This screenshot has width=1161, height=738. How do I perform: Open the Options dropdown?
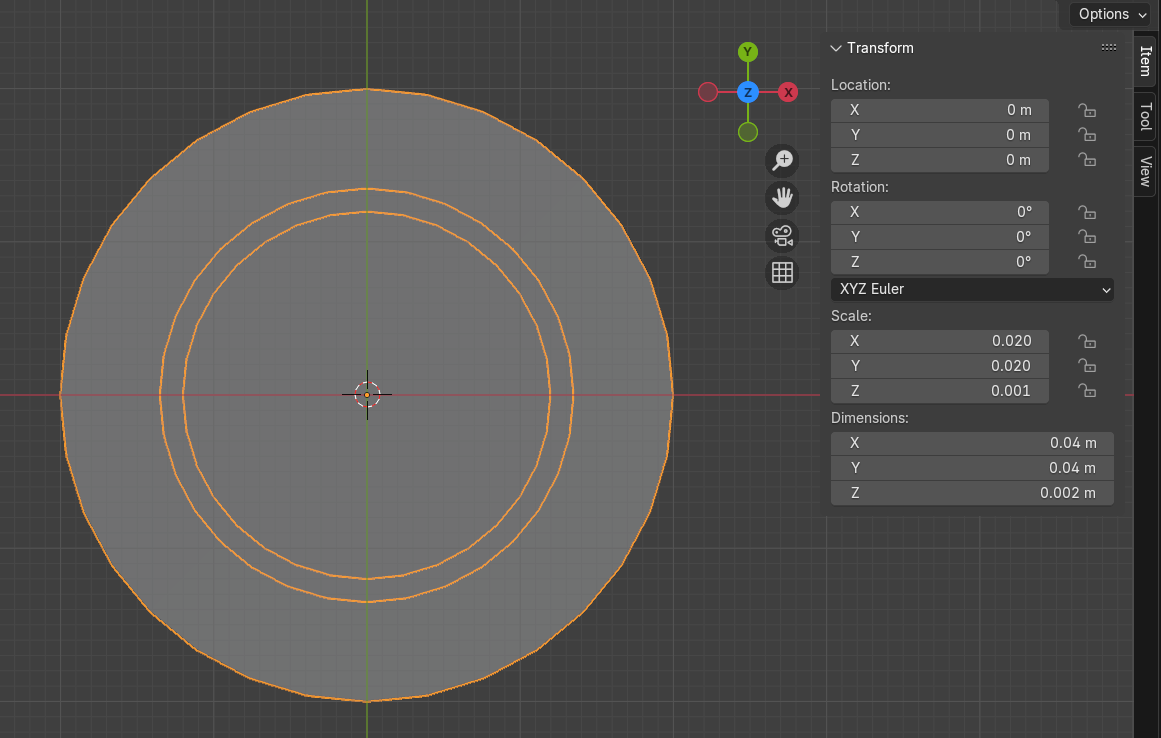click(1110, 14)
